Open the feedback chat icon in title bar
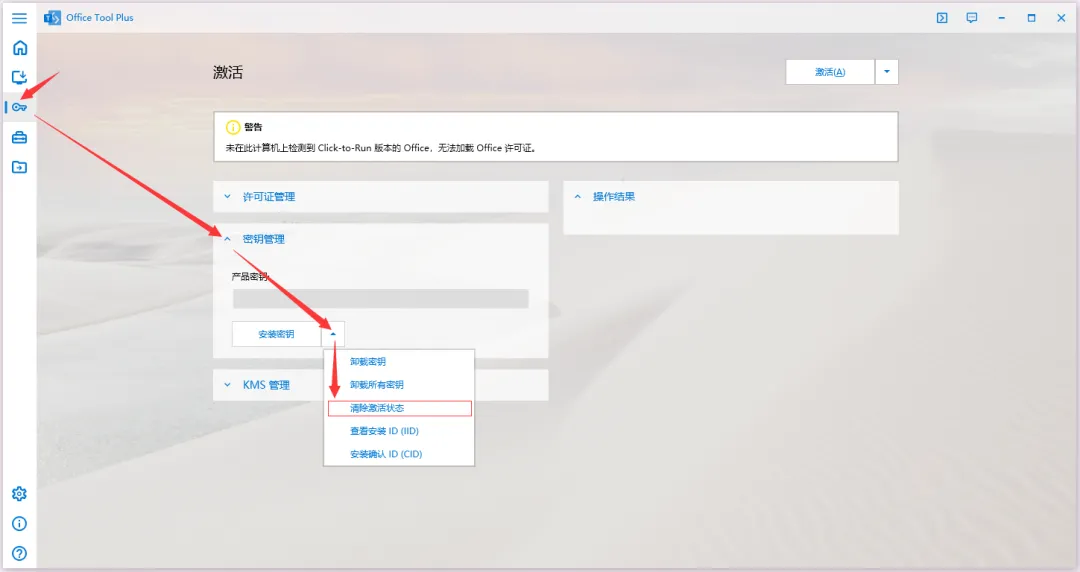The height and width of the screenshot is (572, 1080). click(971, 18)
